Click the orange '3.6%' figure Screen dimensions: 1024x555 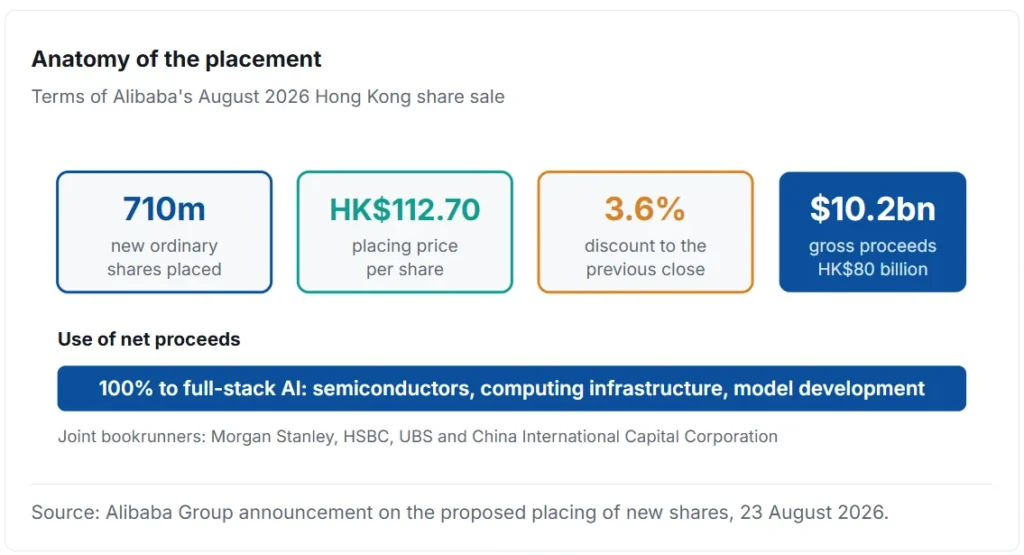pos(645,210)
